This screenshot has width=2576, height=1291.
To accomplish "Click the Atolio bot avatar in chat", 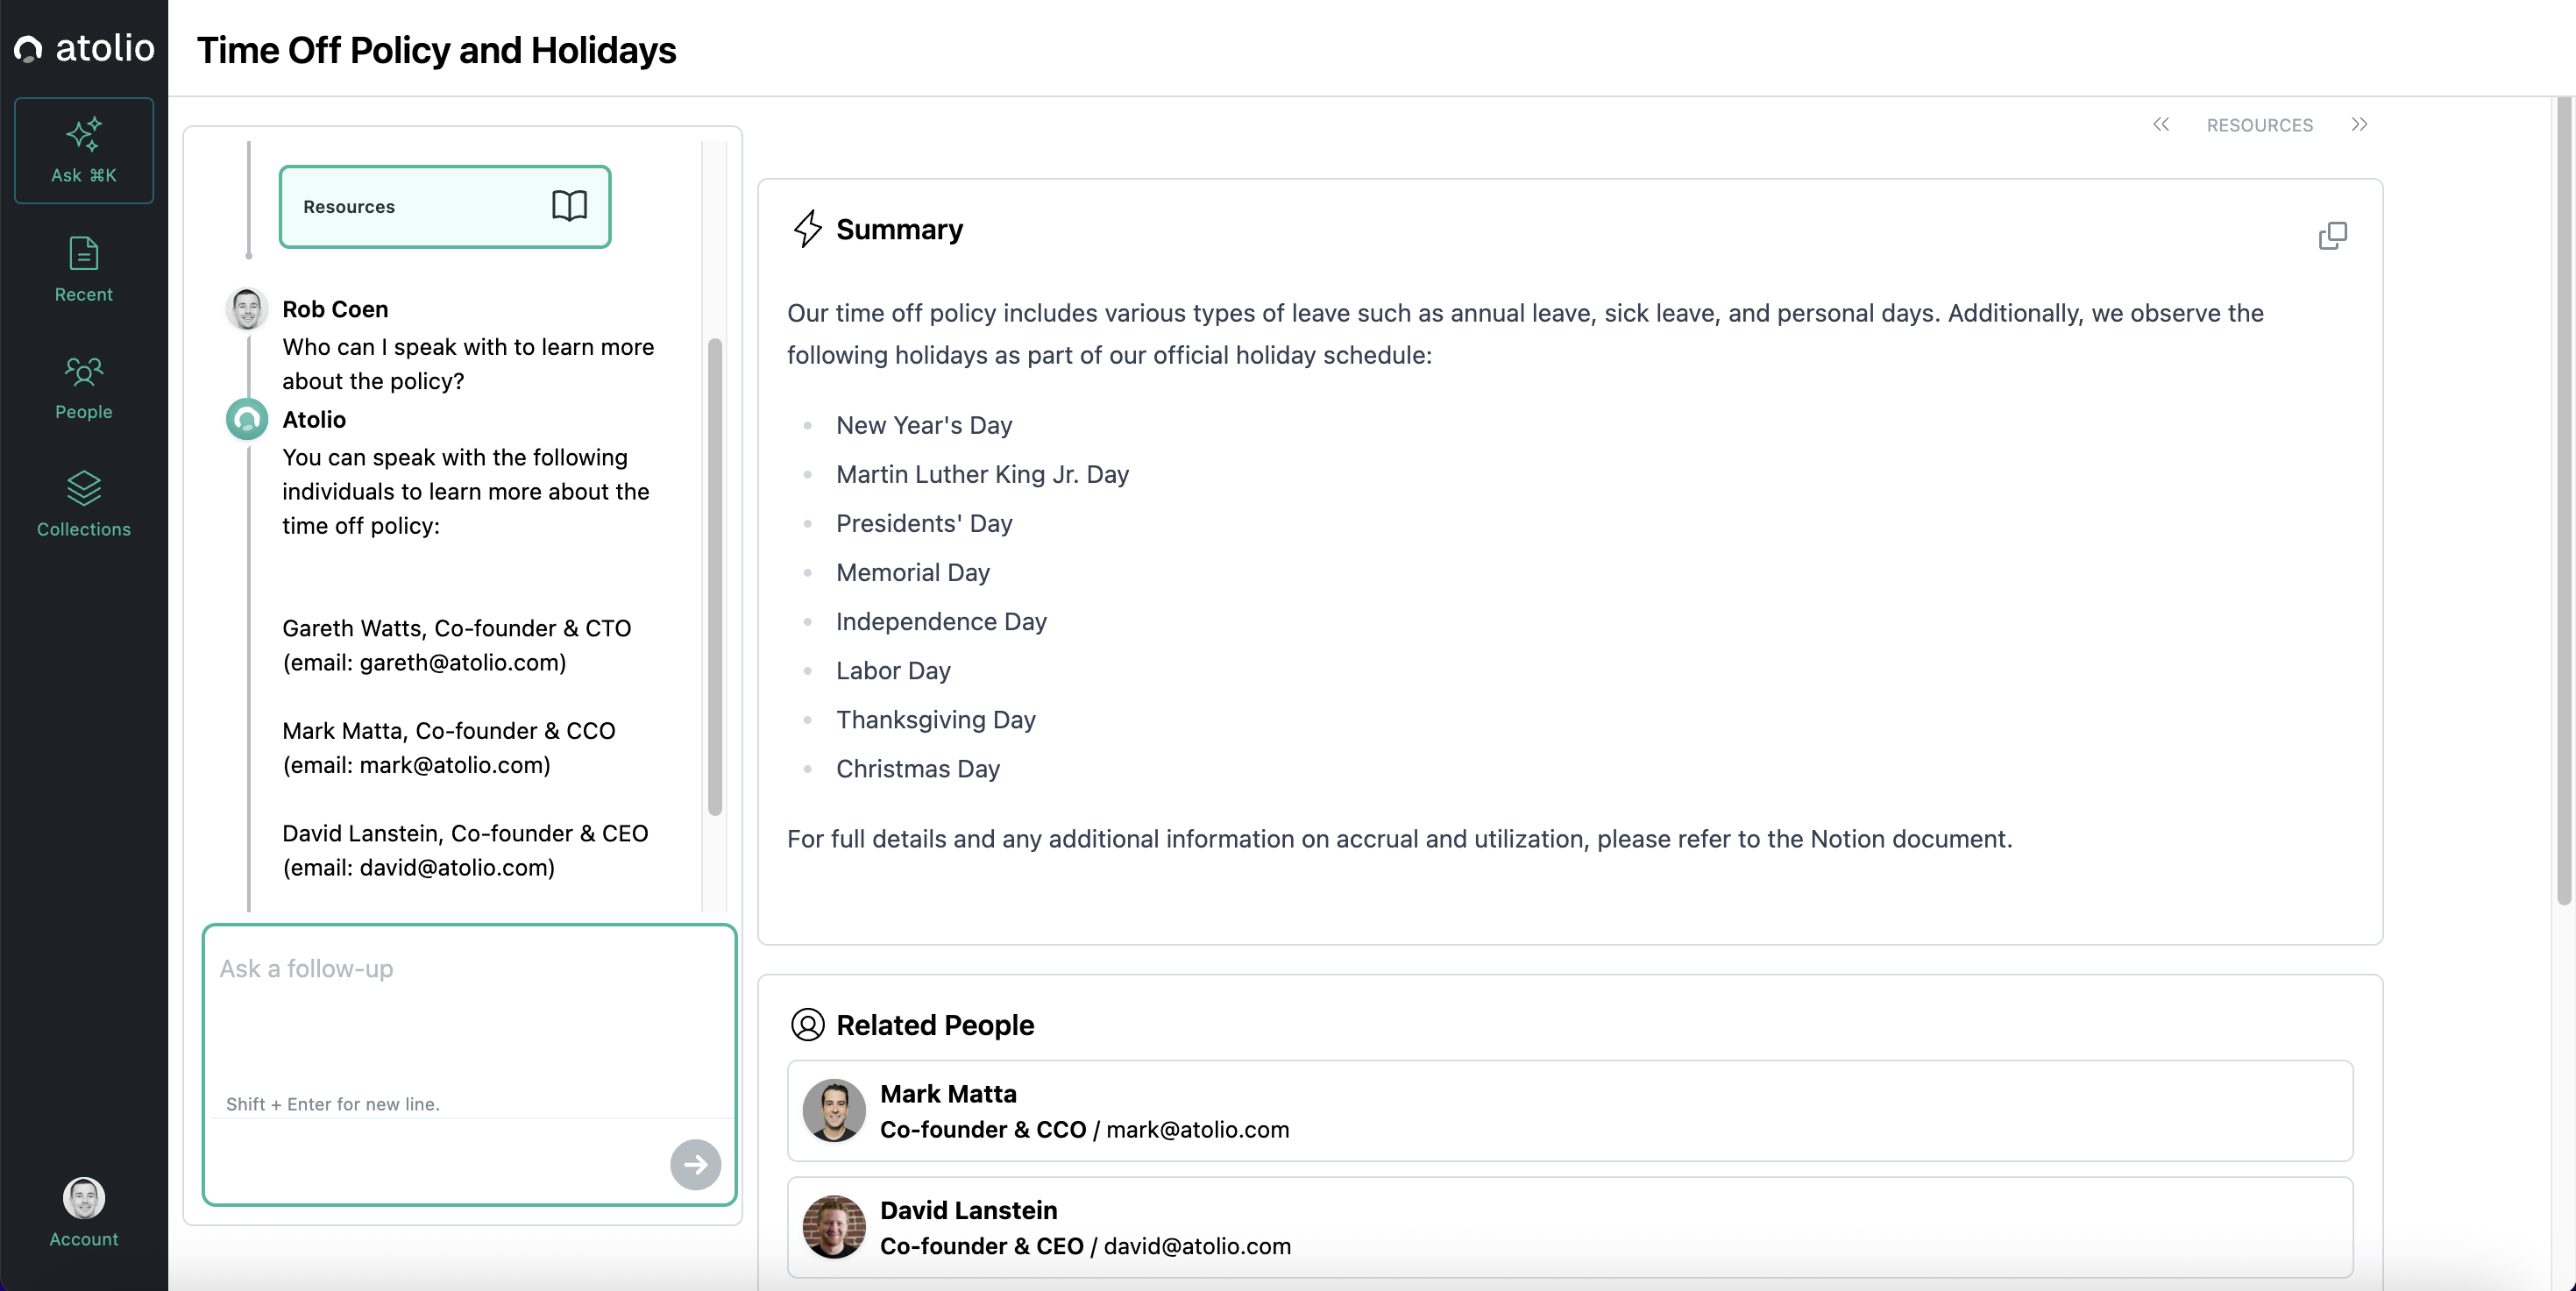I will 247,419.
